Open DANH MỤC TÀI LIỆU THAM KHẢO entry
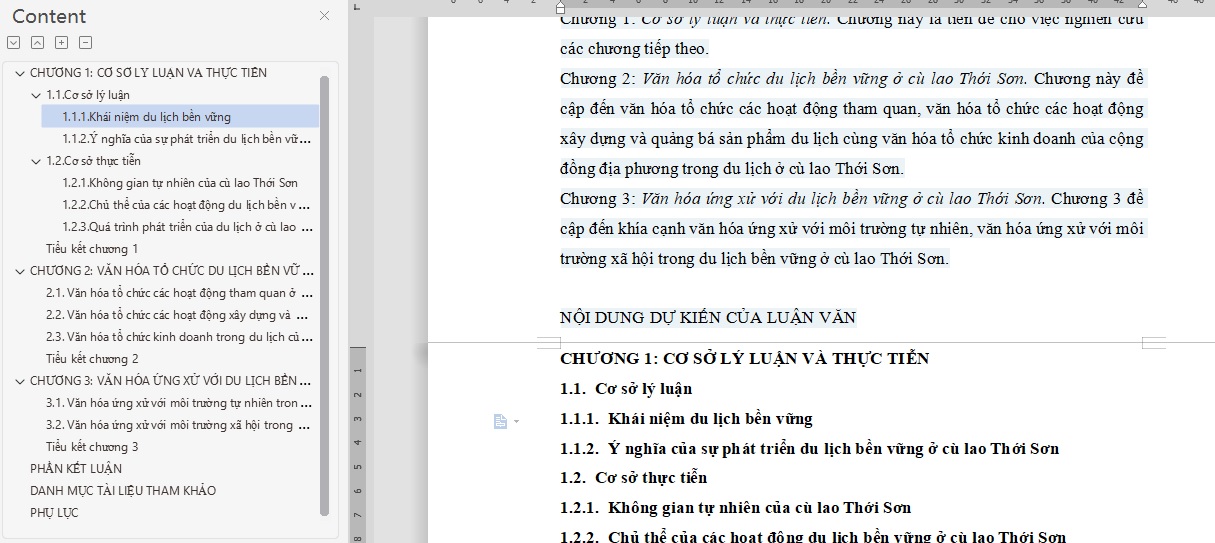Screen dimensions: 1215x543 (x=123, y=491)
